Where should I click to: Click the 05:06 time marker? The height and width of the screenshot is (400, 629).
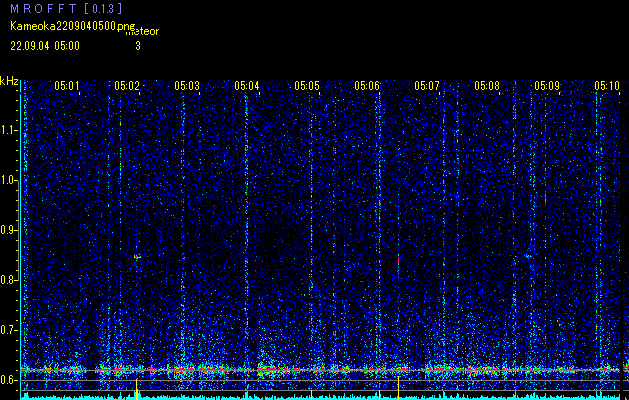pos(367,85)
